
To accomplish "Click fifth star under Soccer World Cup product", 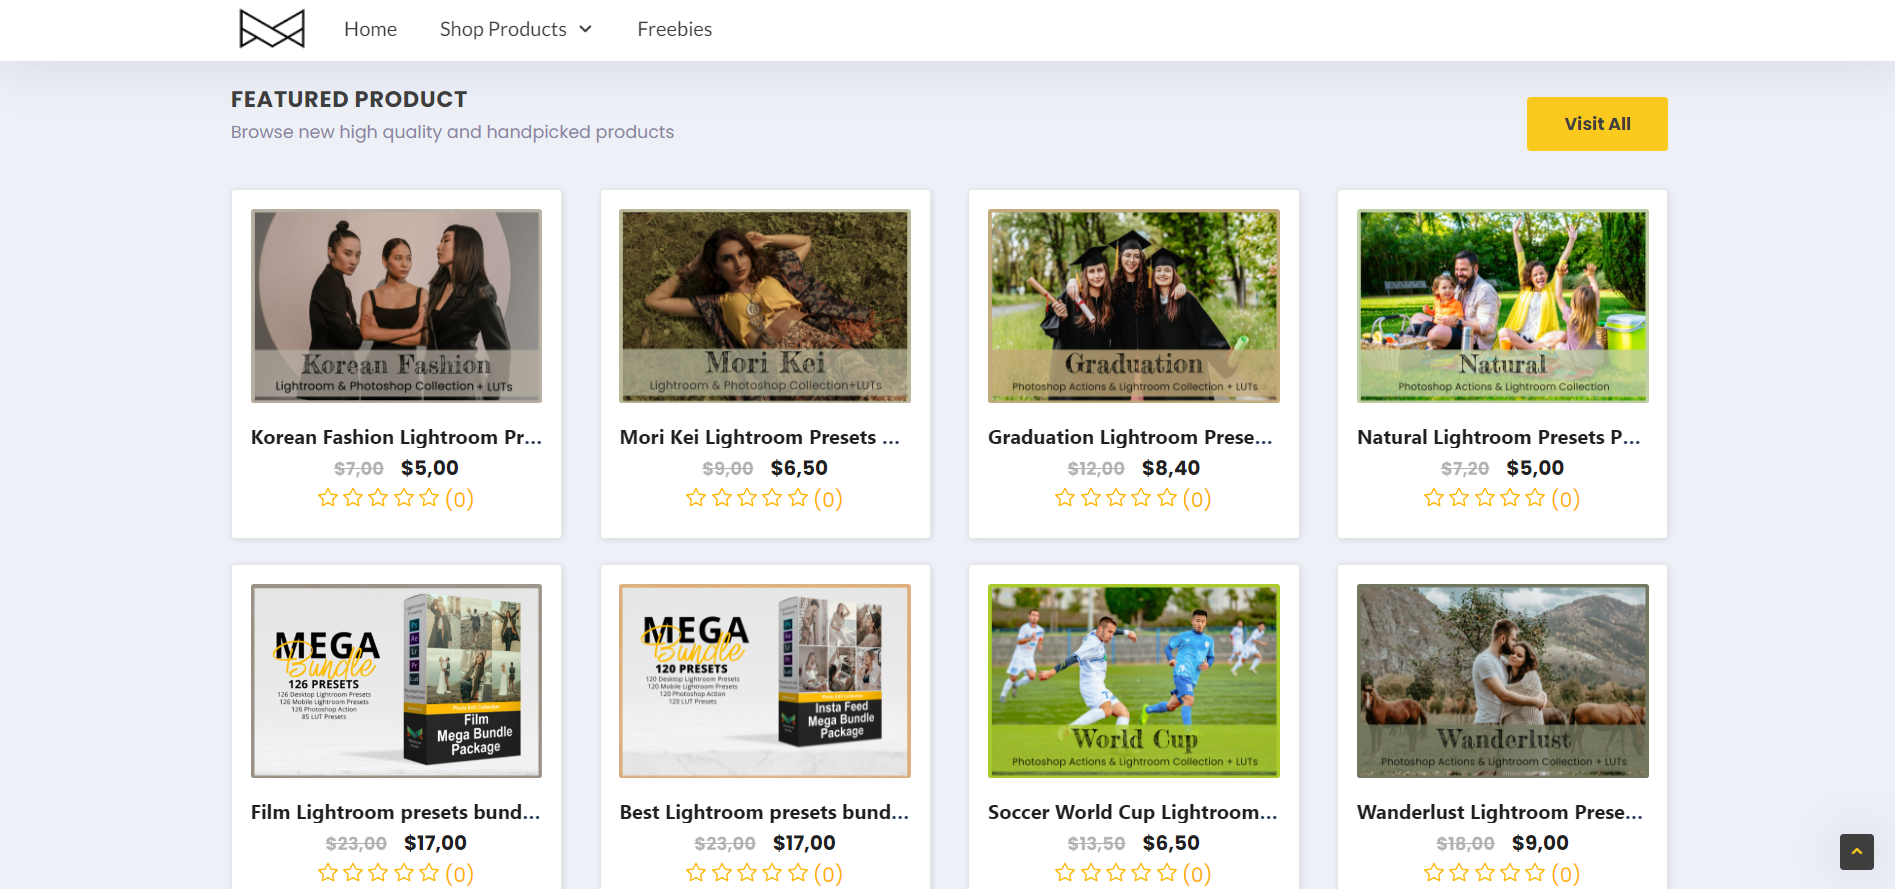I will (1166, 873).
